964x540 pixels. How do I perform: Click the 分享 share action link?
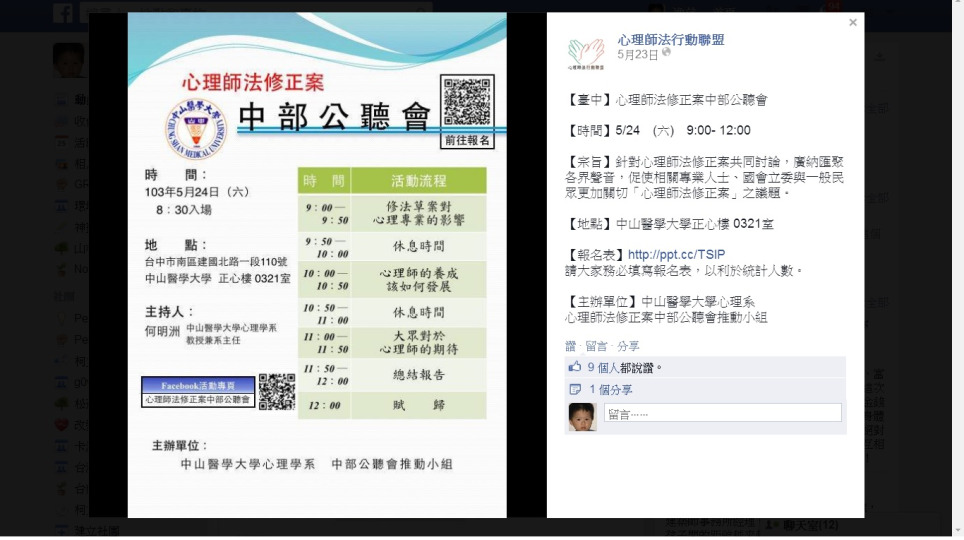tap(628, 346)
